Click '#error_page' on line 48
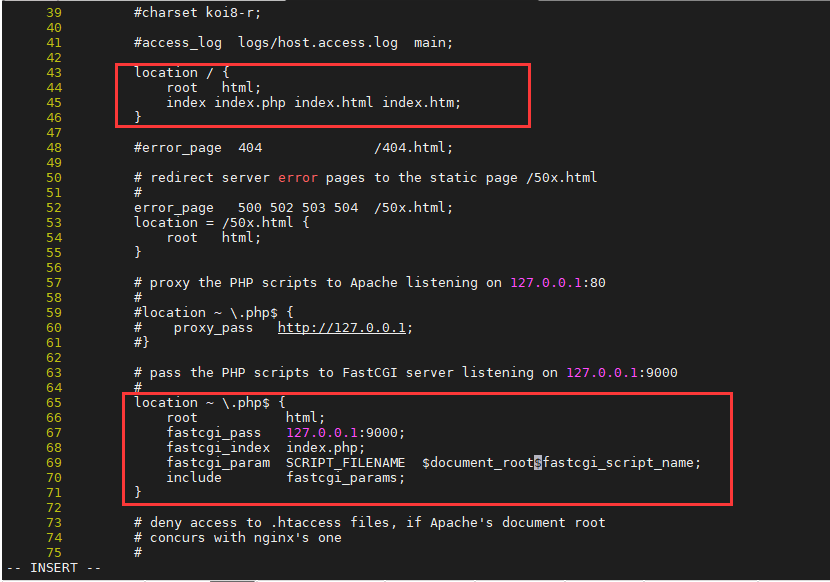830x582 pixels. coord(178,148)
